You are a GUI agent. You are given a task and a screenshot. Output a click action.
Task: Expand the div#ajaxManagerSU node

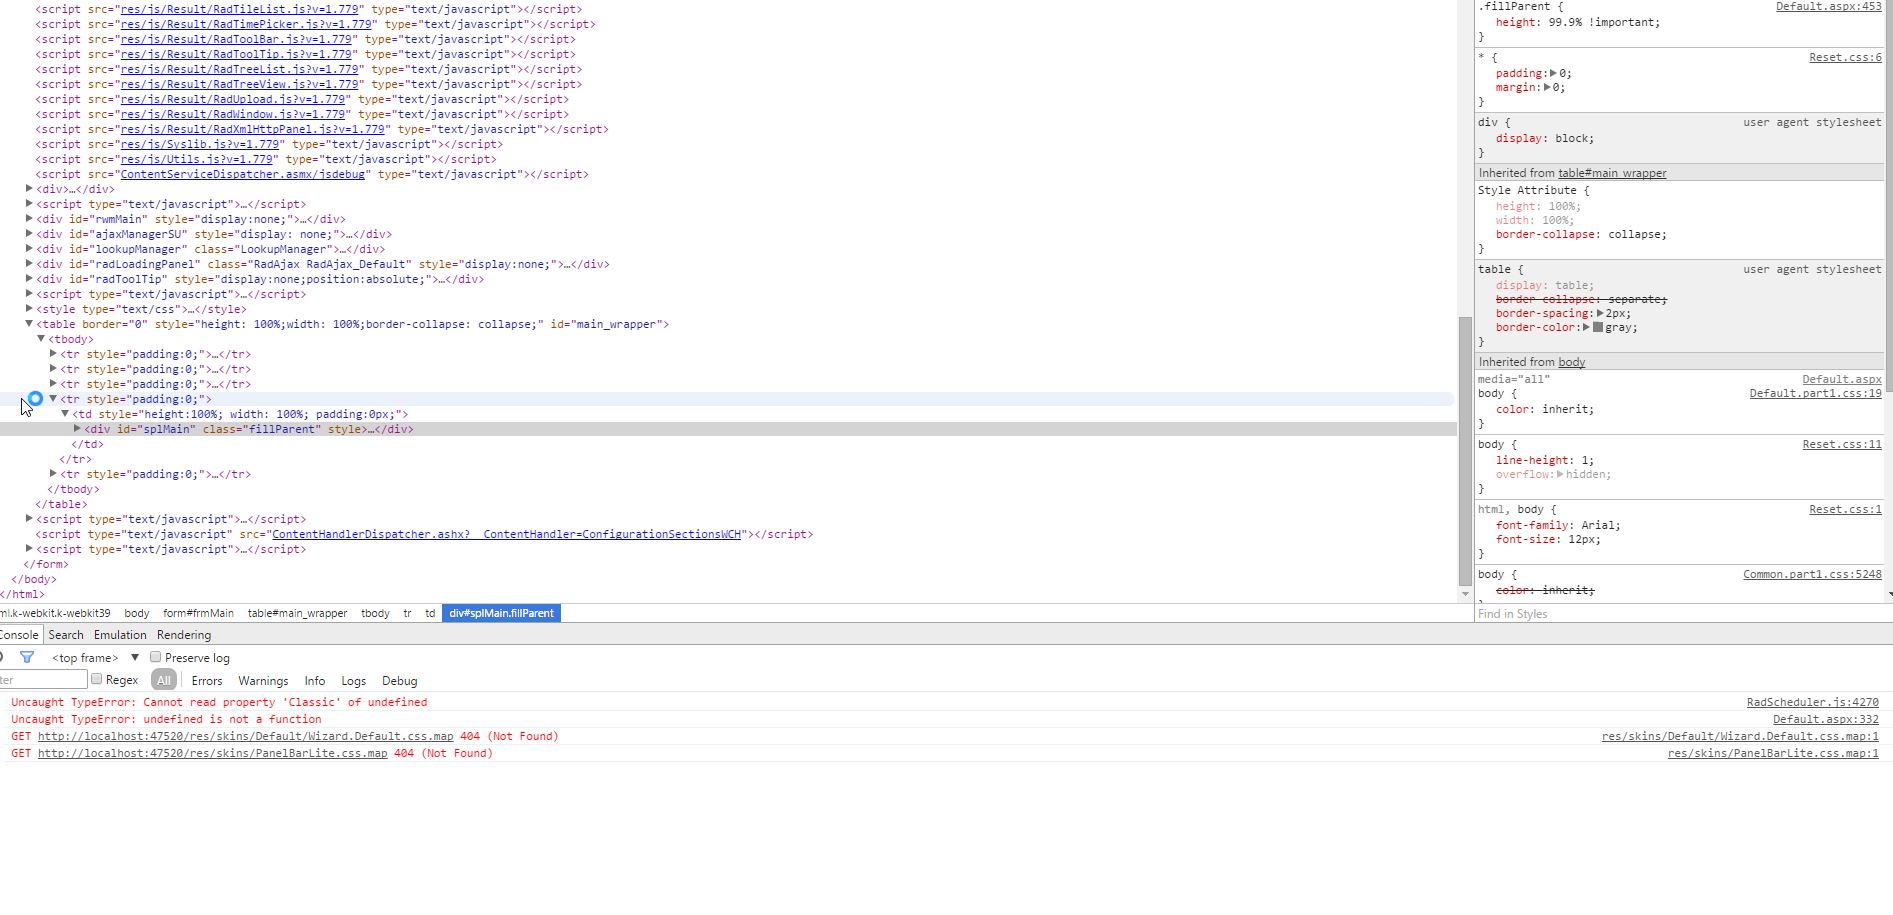(x=29, y=234)
